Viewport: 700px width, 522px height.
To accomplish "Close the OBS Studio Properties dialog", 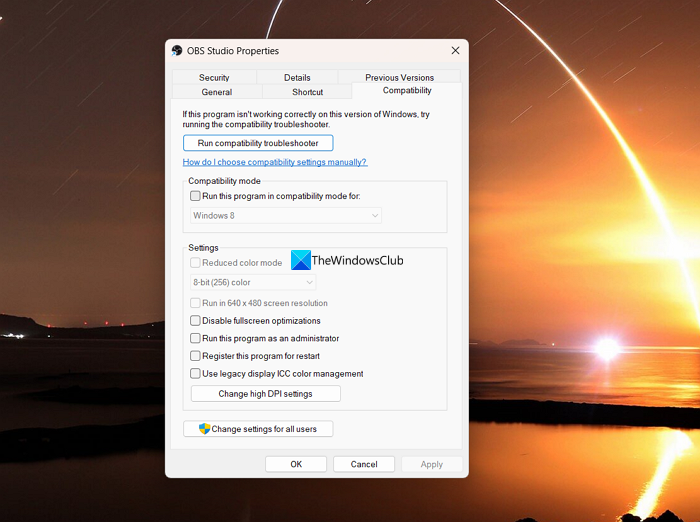I will [x=455, y=50].
